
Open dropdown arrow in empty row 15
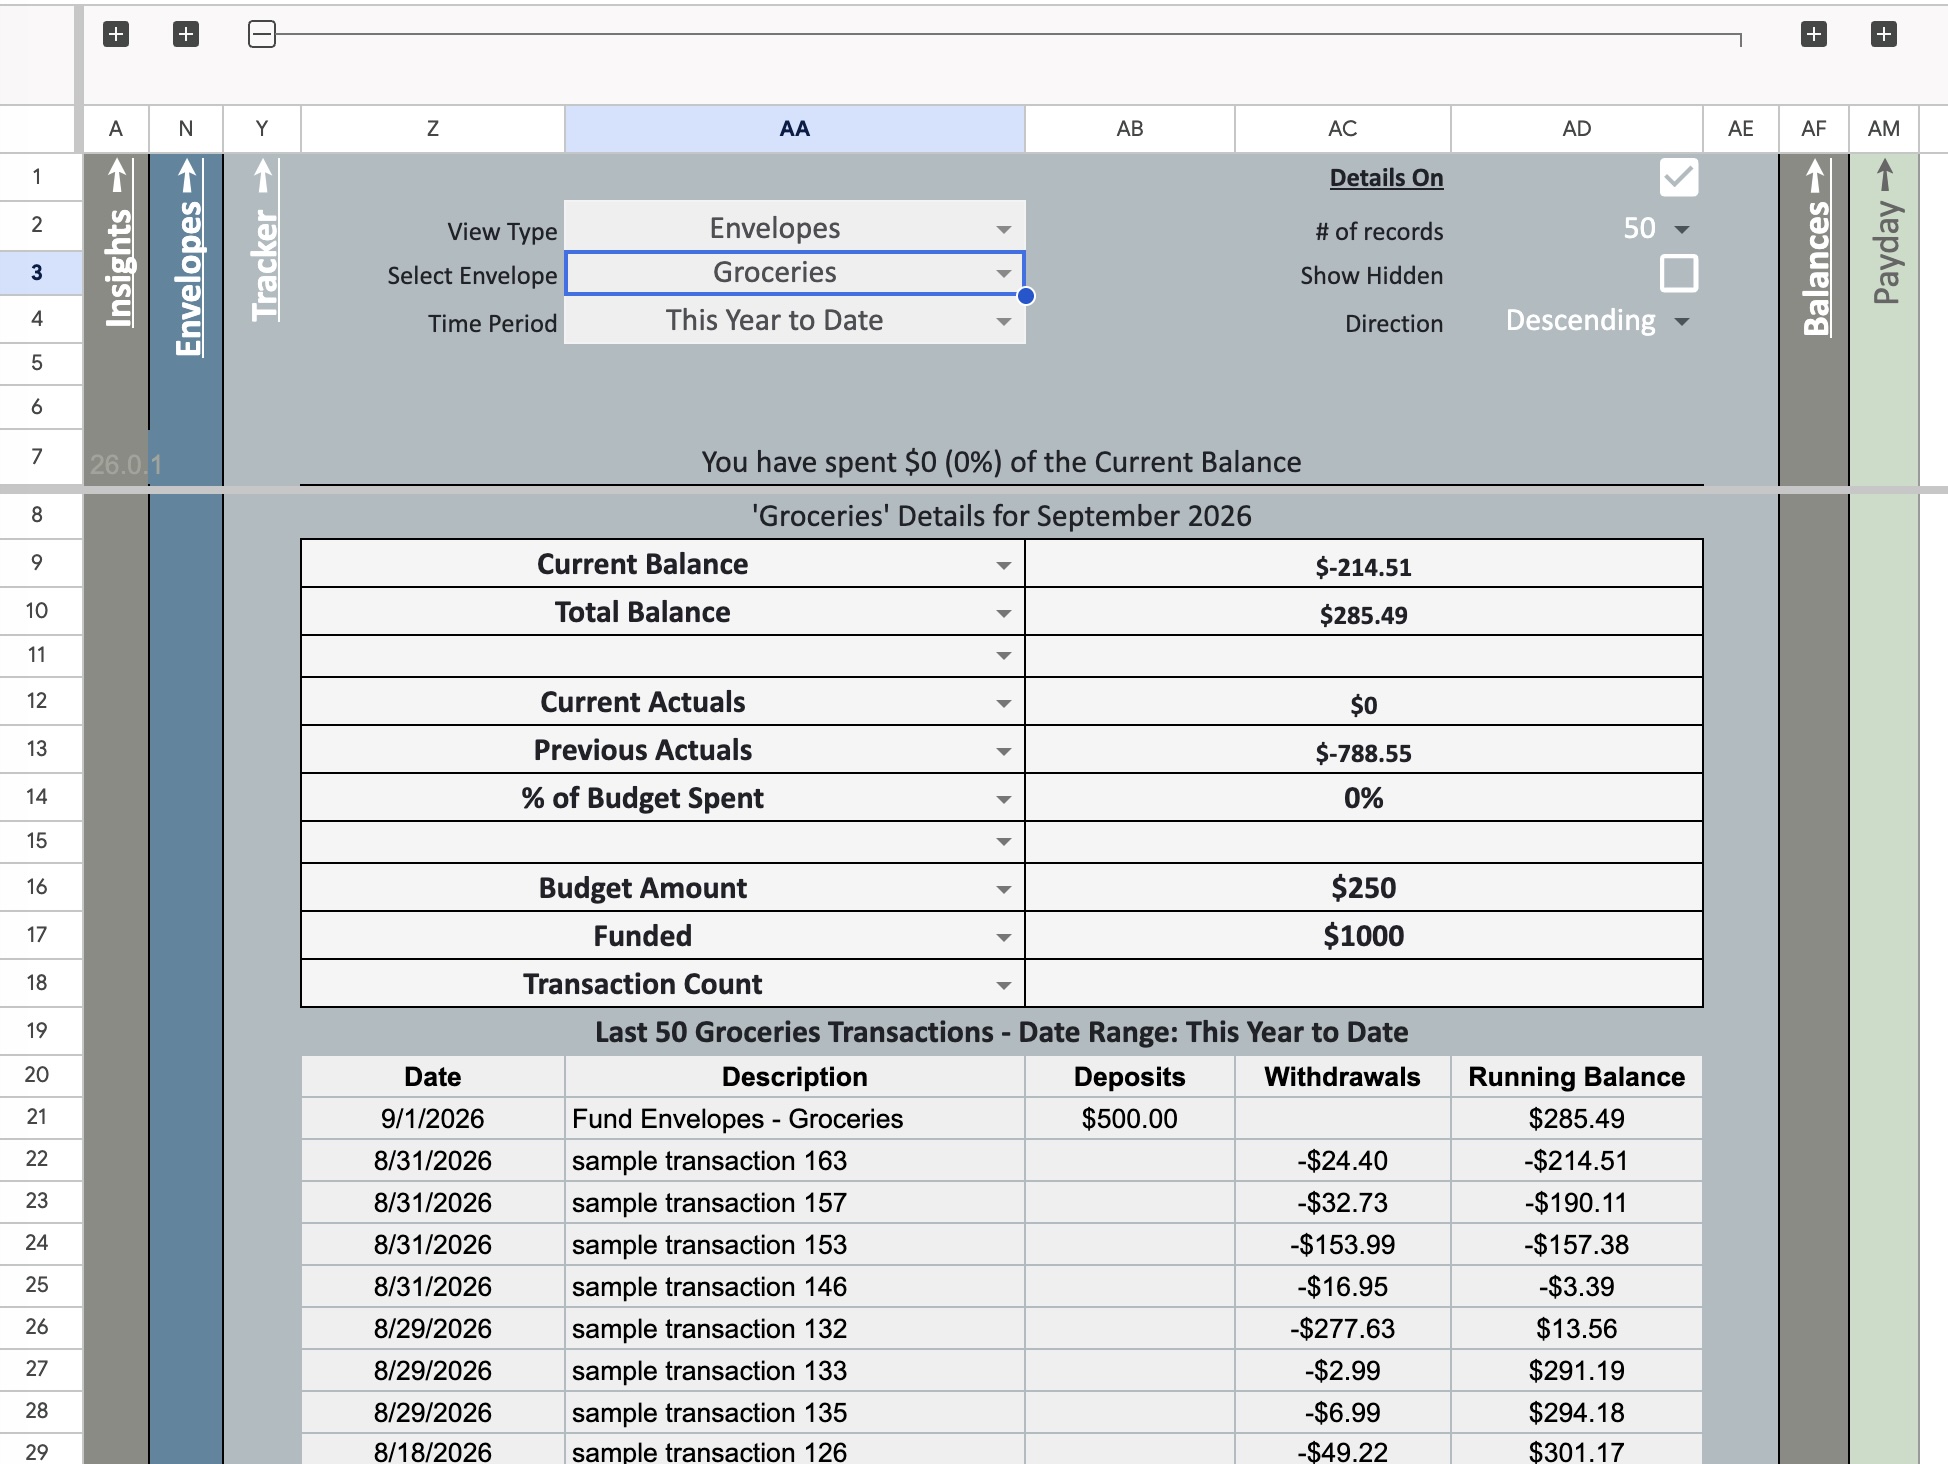pyautogui.click(x=1003, y=842)
